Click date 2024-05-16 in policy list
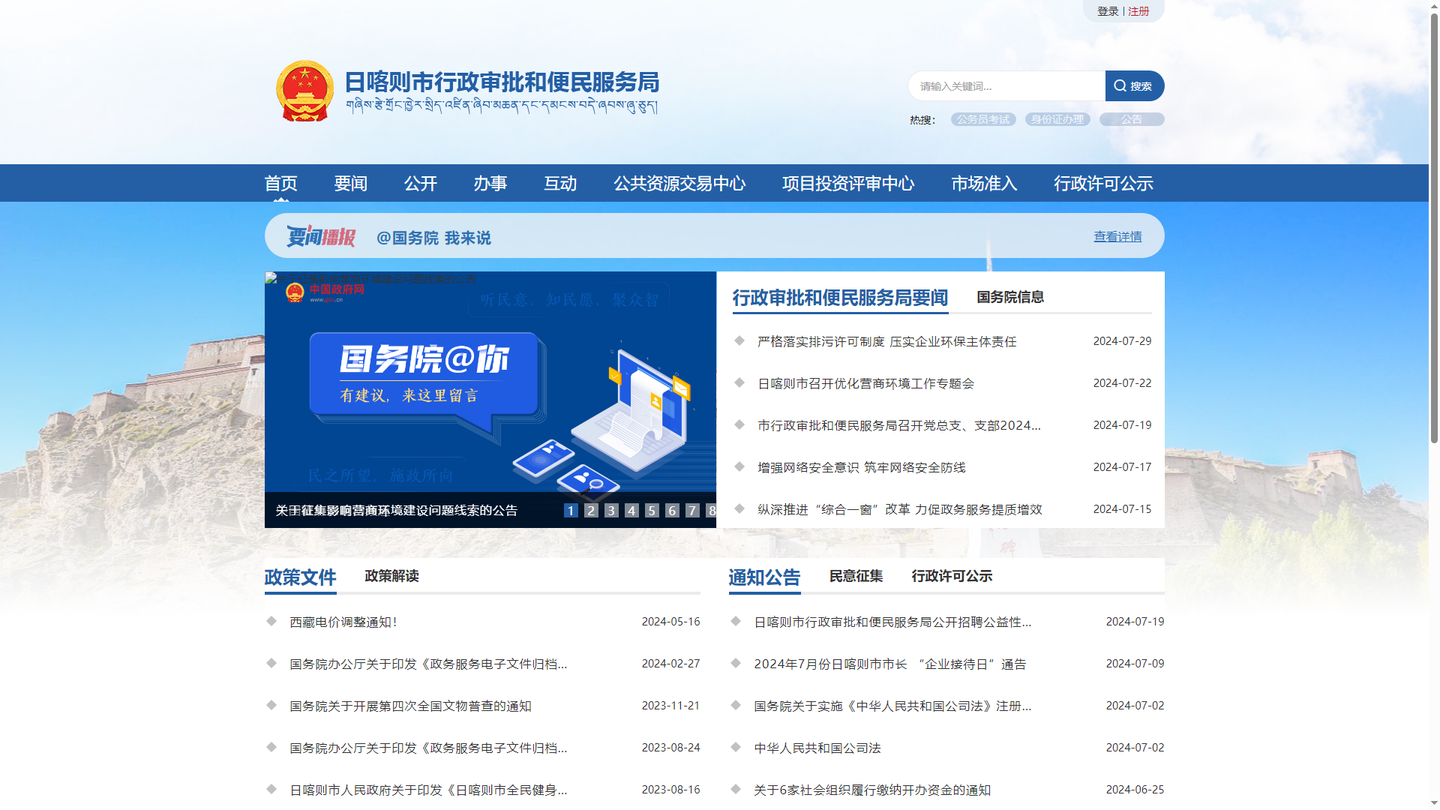1440x810 pixels. 671,621
